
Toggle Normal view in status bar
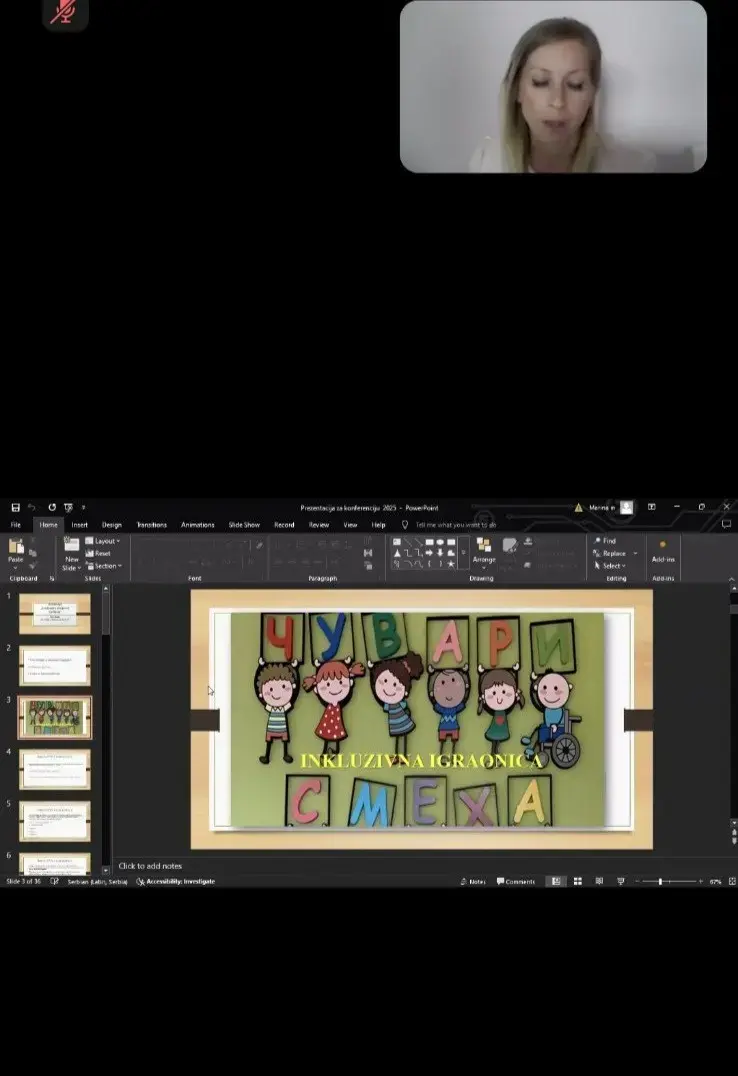[556, 882]
